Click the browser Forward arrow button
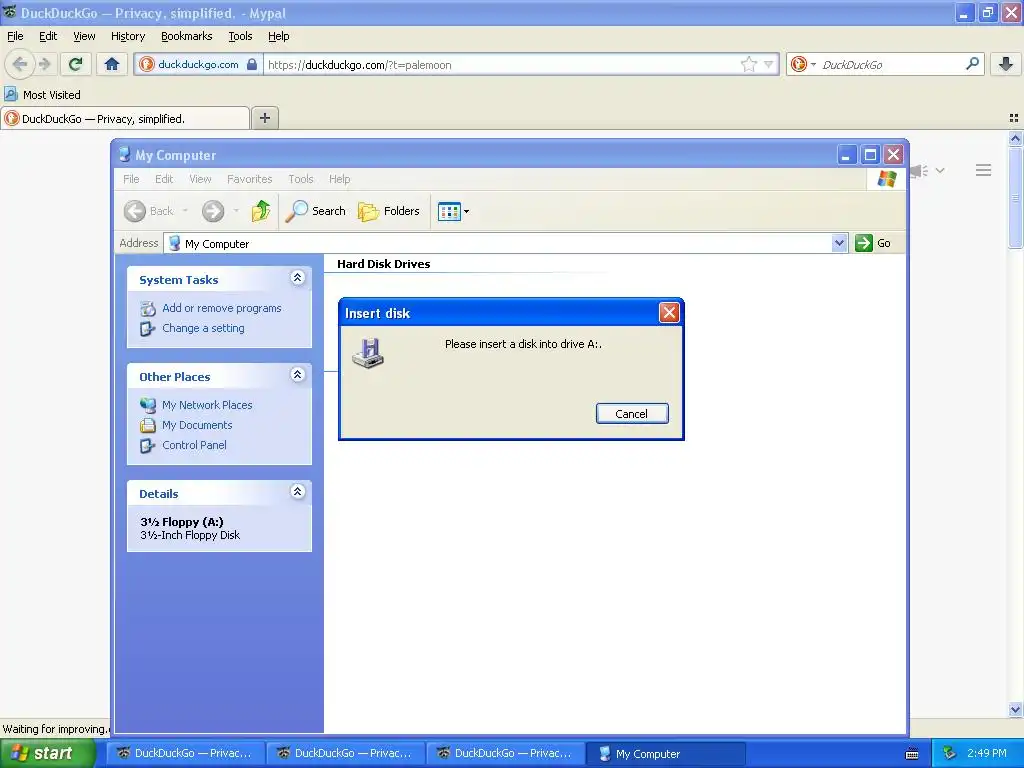This screenshot has height=768, width=1024. pos(44,64)
